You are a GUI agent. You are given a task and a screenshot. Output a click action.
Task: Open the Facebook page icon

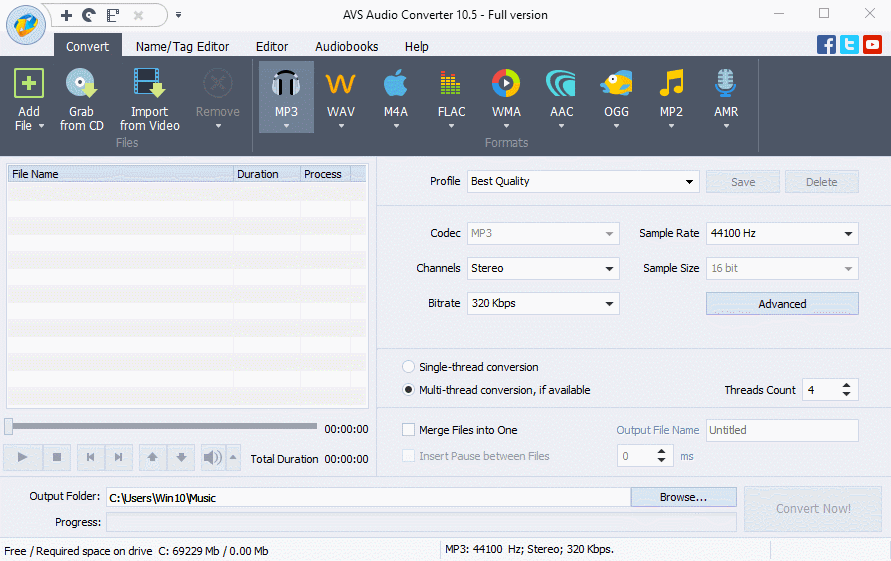pos(826,44)
